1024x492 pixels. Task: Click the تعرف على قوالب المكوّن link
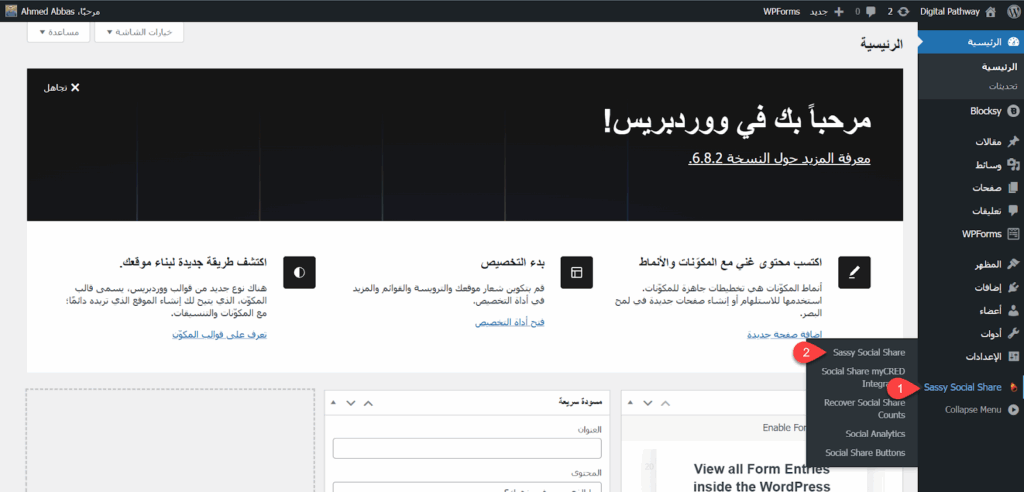(219, 335)
